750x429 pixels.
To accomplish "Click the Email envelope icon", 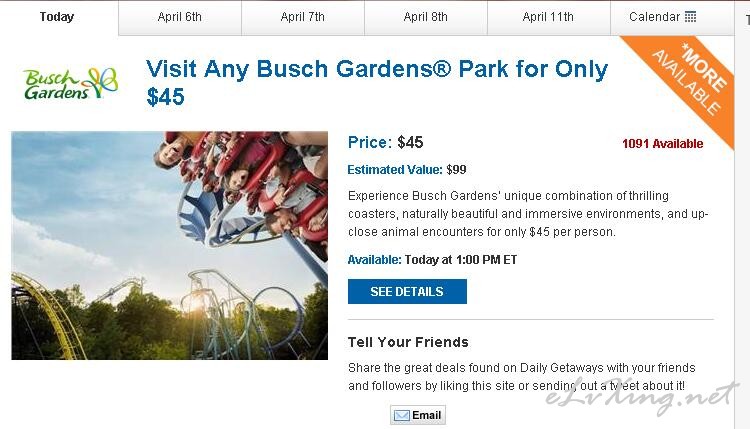I will pyautogui.click(x=401, y=415).
